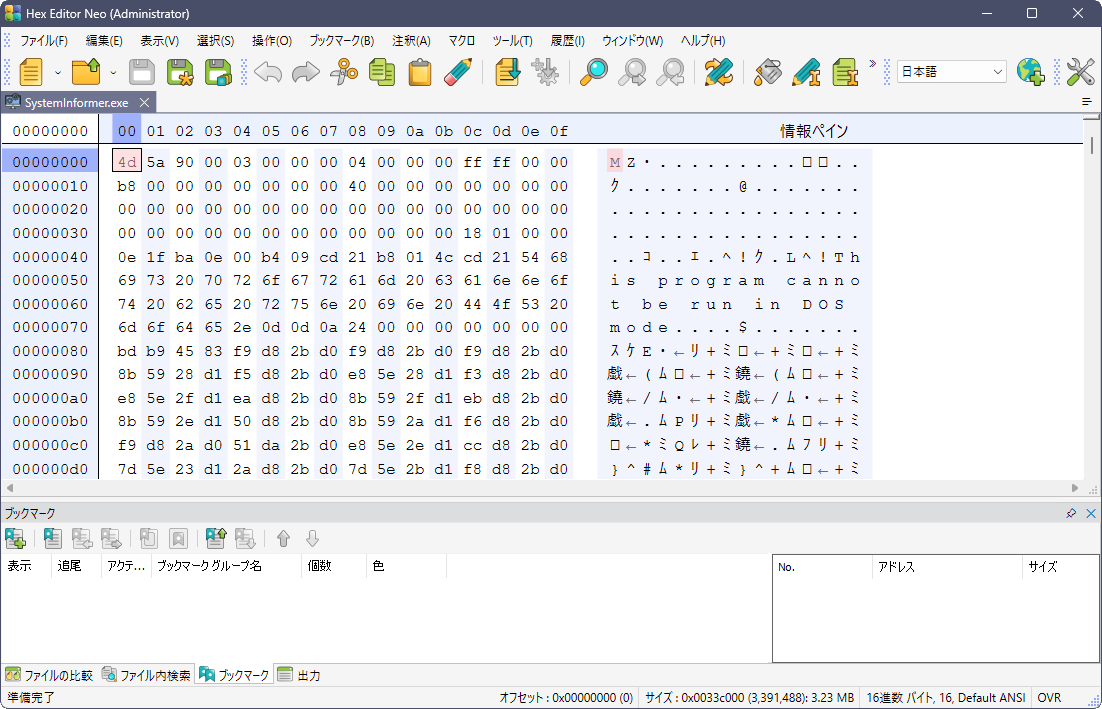1102x709 pixels.
Task: Open the 編集(E) menu
Action: point(104,41)
